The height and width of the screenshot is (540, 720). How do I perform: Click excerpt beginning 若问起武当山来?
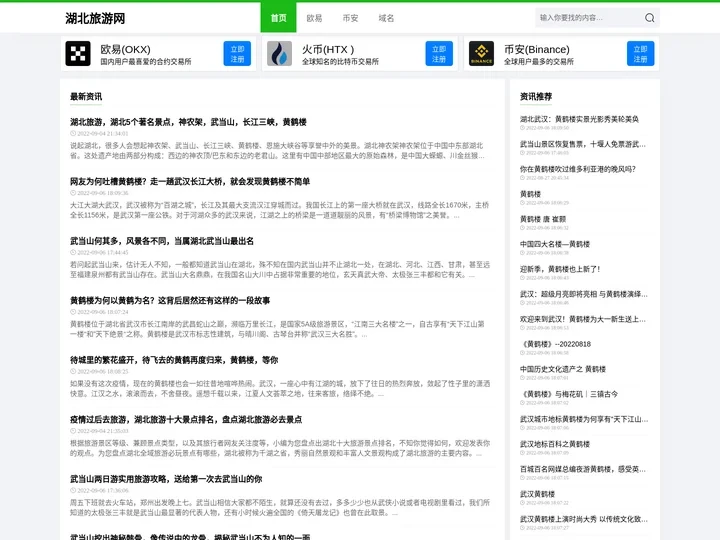[x=280, y=270]
